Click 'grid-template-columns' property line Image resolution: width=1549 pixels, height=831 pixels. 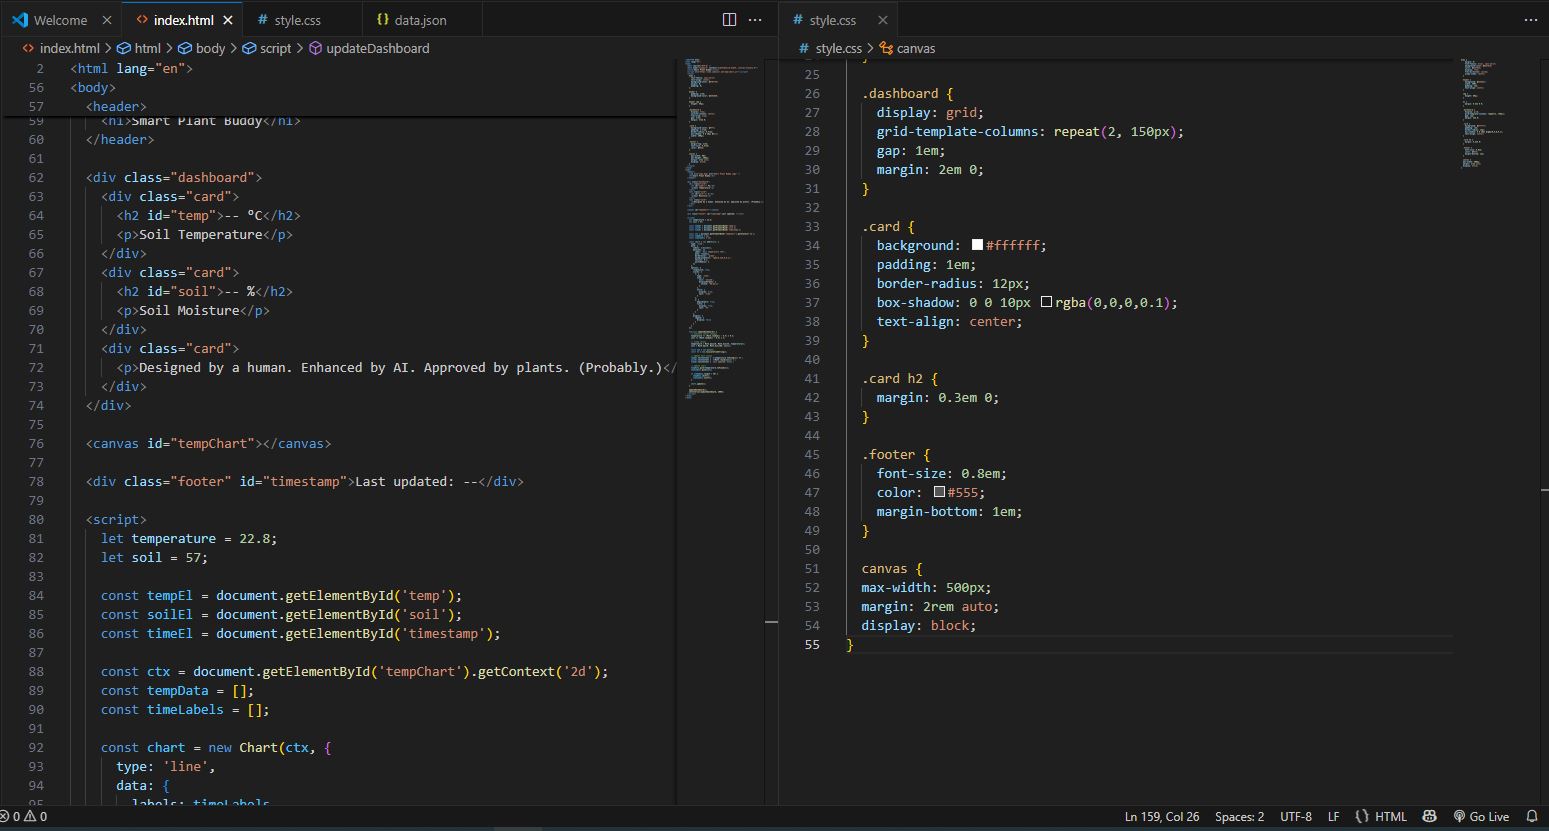point(1030,131)
